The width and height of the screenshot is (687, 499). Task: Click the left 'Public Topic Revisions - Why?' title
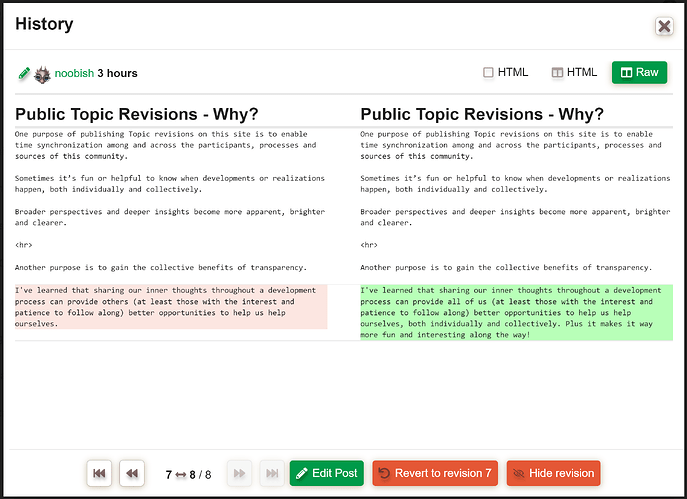[x=137, y=114]
